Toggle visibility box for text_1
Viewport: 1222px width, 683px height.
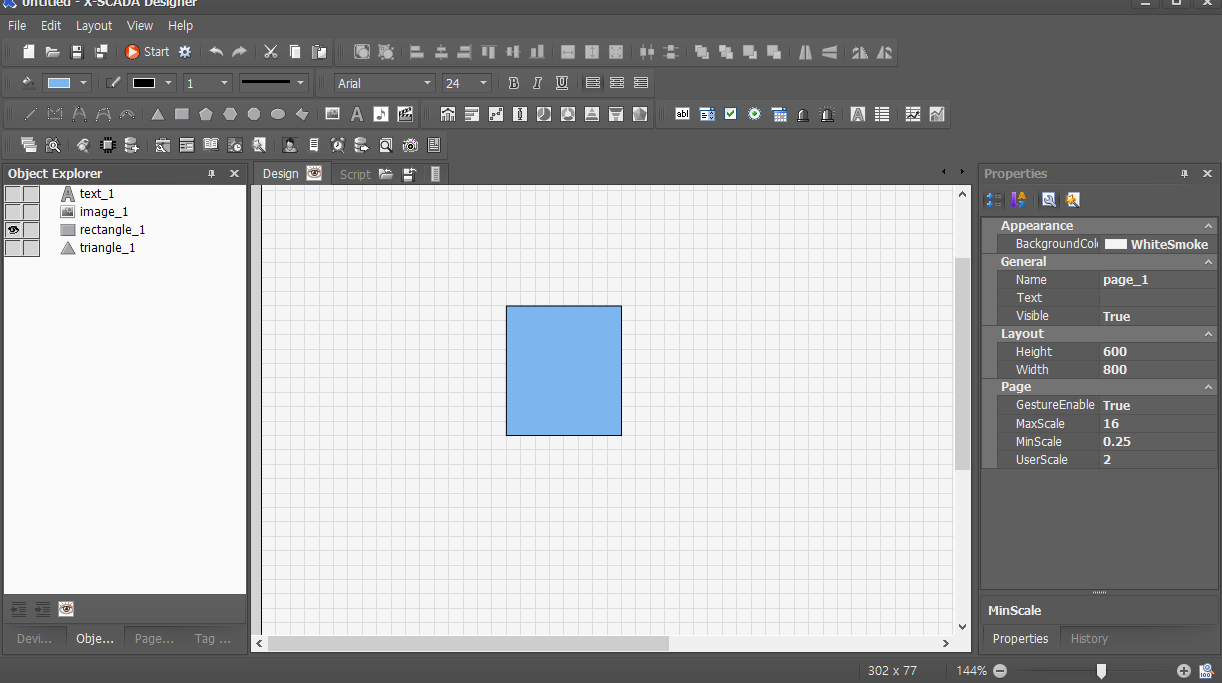tap(14, 194)
